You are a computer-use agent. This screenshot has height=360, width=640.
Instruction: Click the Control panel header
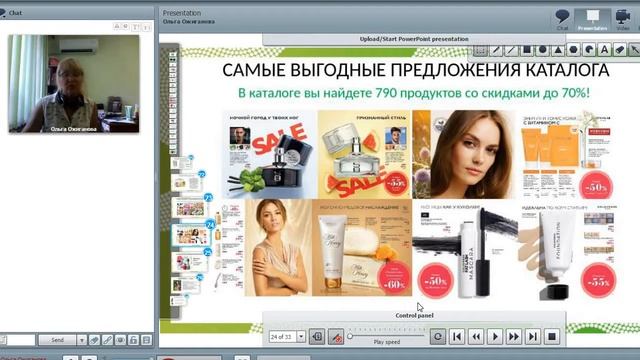pyautogui.click(x=414, y=316)
